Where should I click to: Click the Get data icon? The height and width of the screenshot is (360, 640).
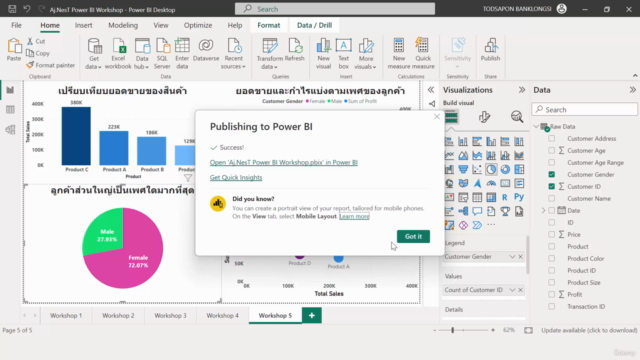click(94, 46)
